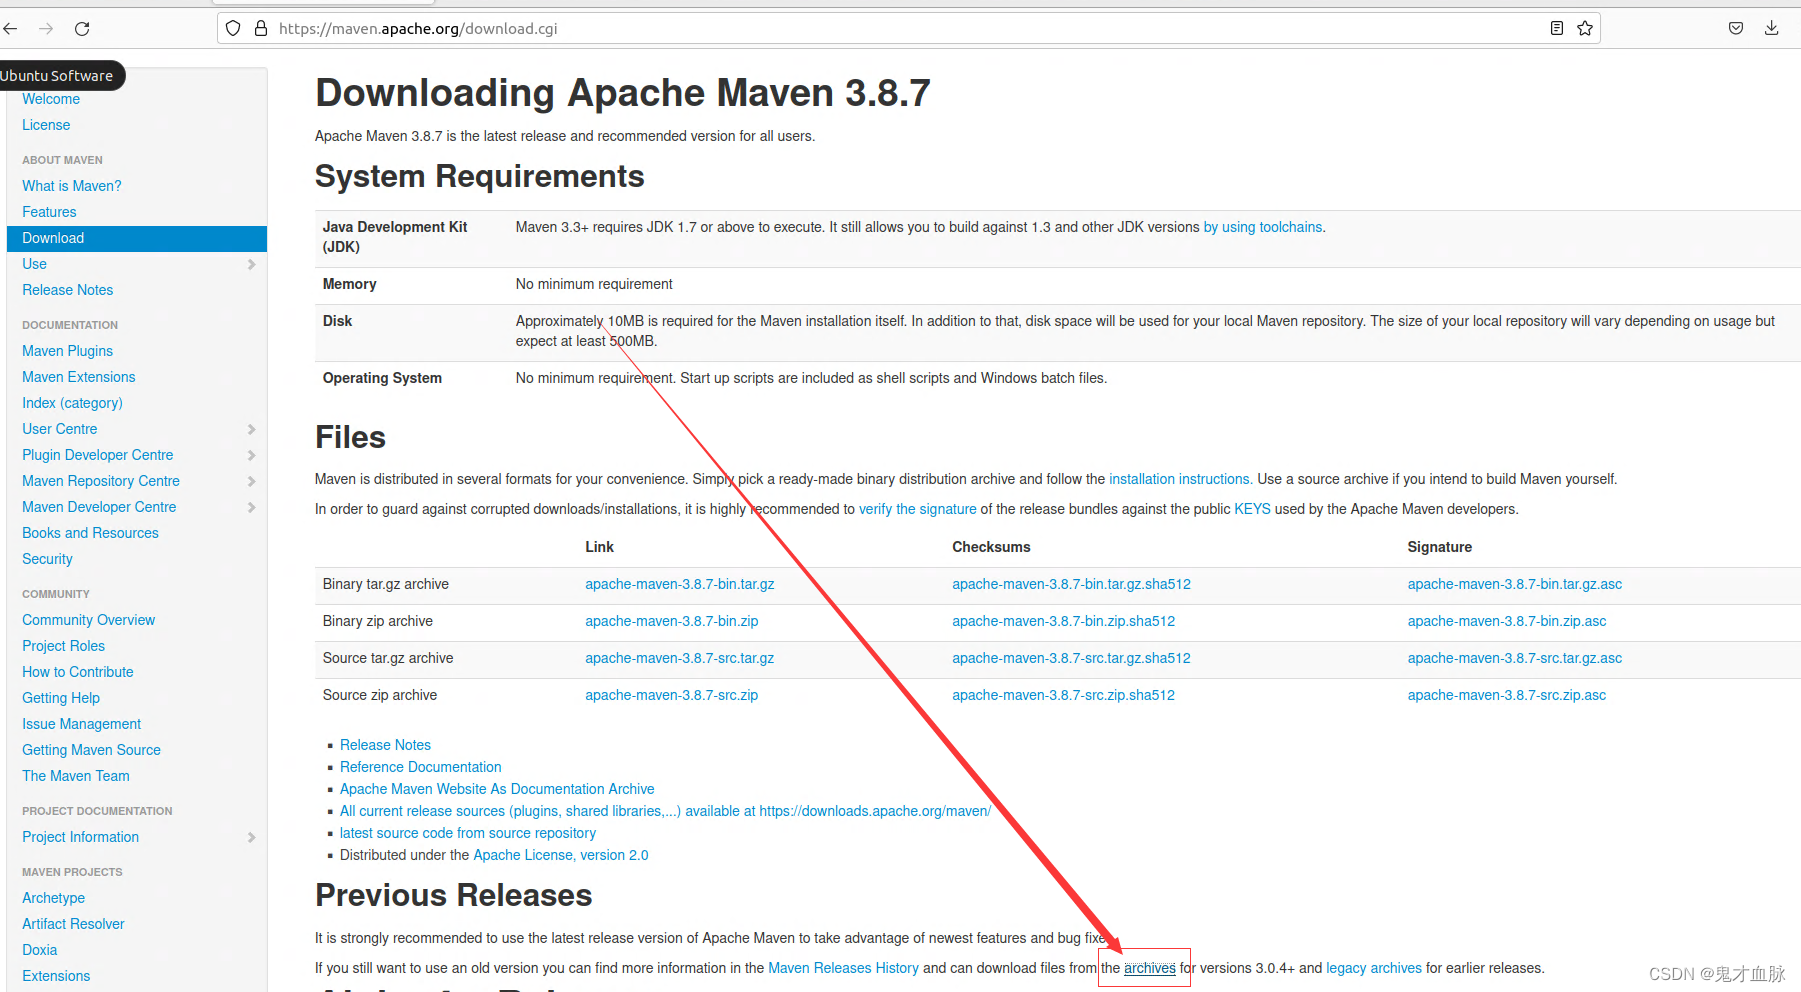Open apache-maven-3.8.7-src.tar.gz.sha512 checksum
Screen dimensions: 1801x992
pyautogui.click(x=1071, y=658)
